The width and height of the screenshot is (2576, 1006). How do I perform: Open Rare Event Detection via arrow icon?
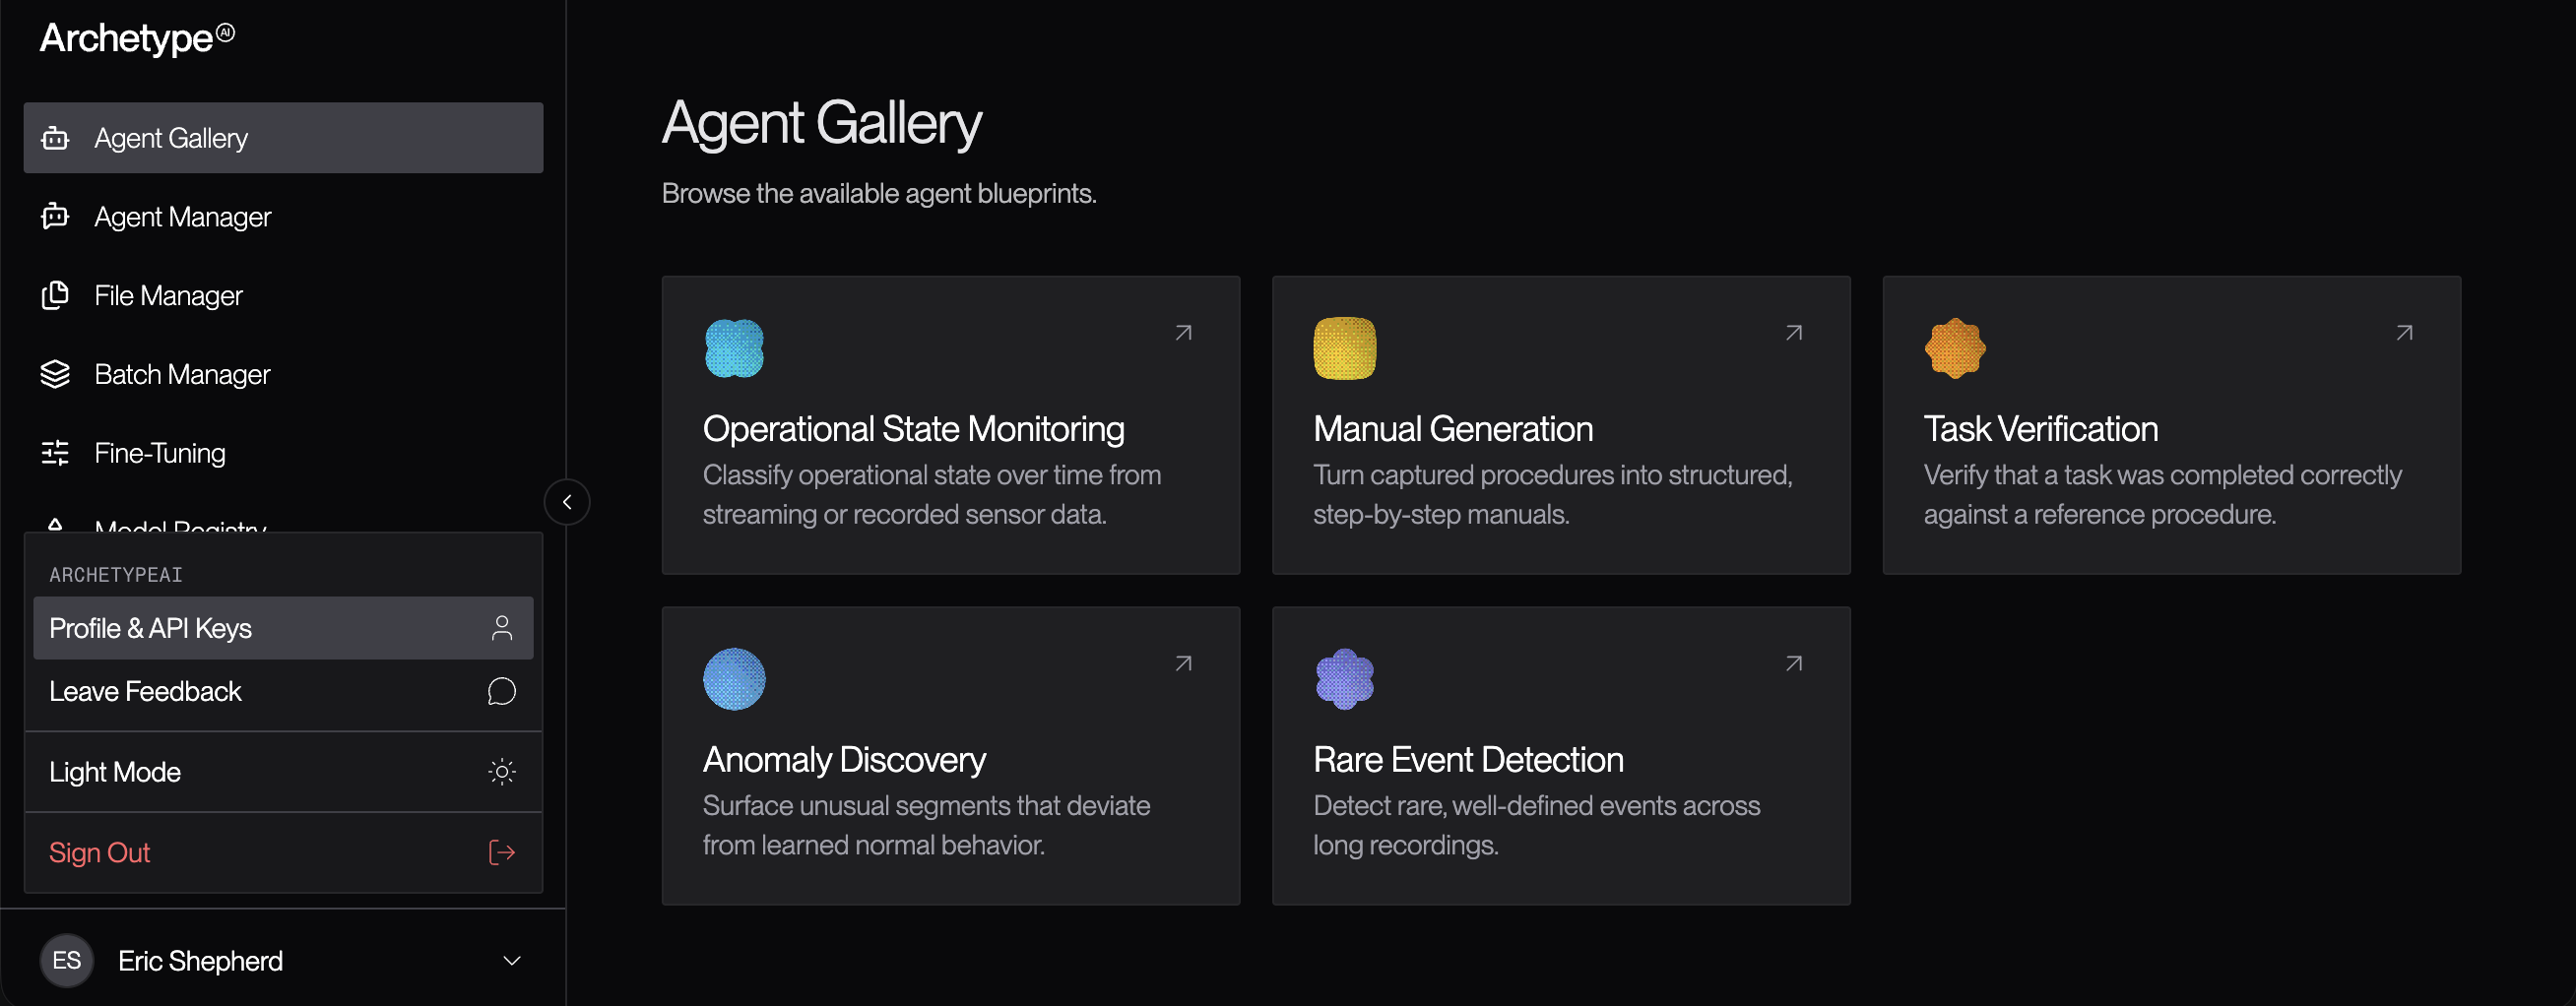(1794, 664)
